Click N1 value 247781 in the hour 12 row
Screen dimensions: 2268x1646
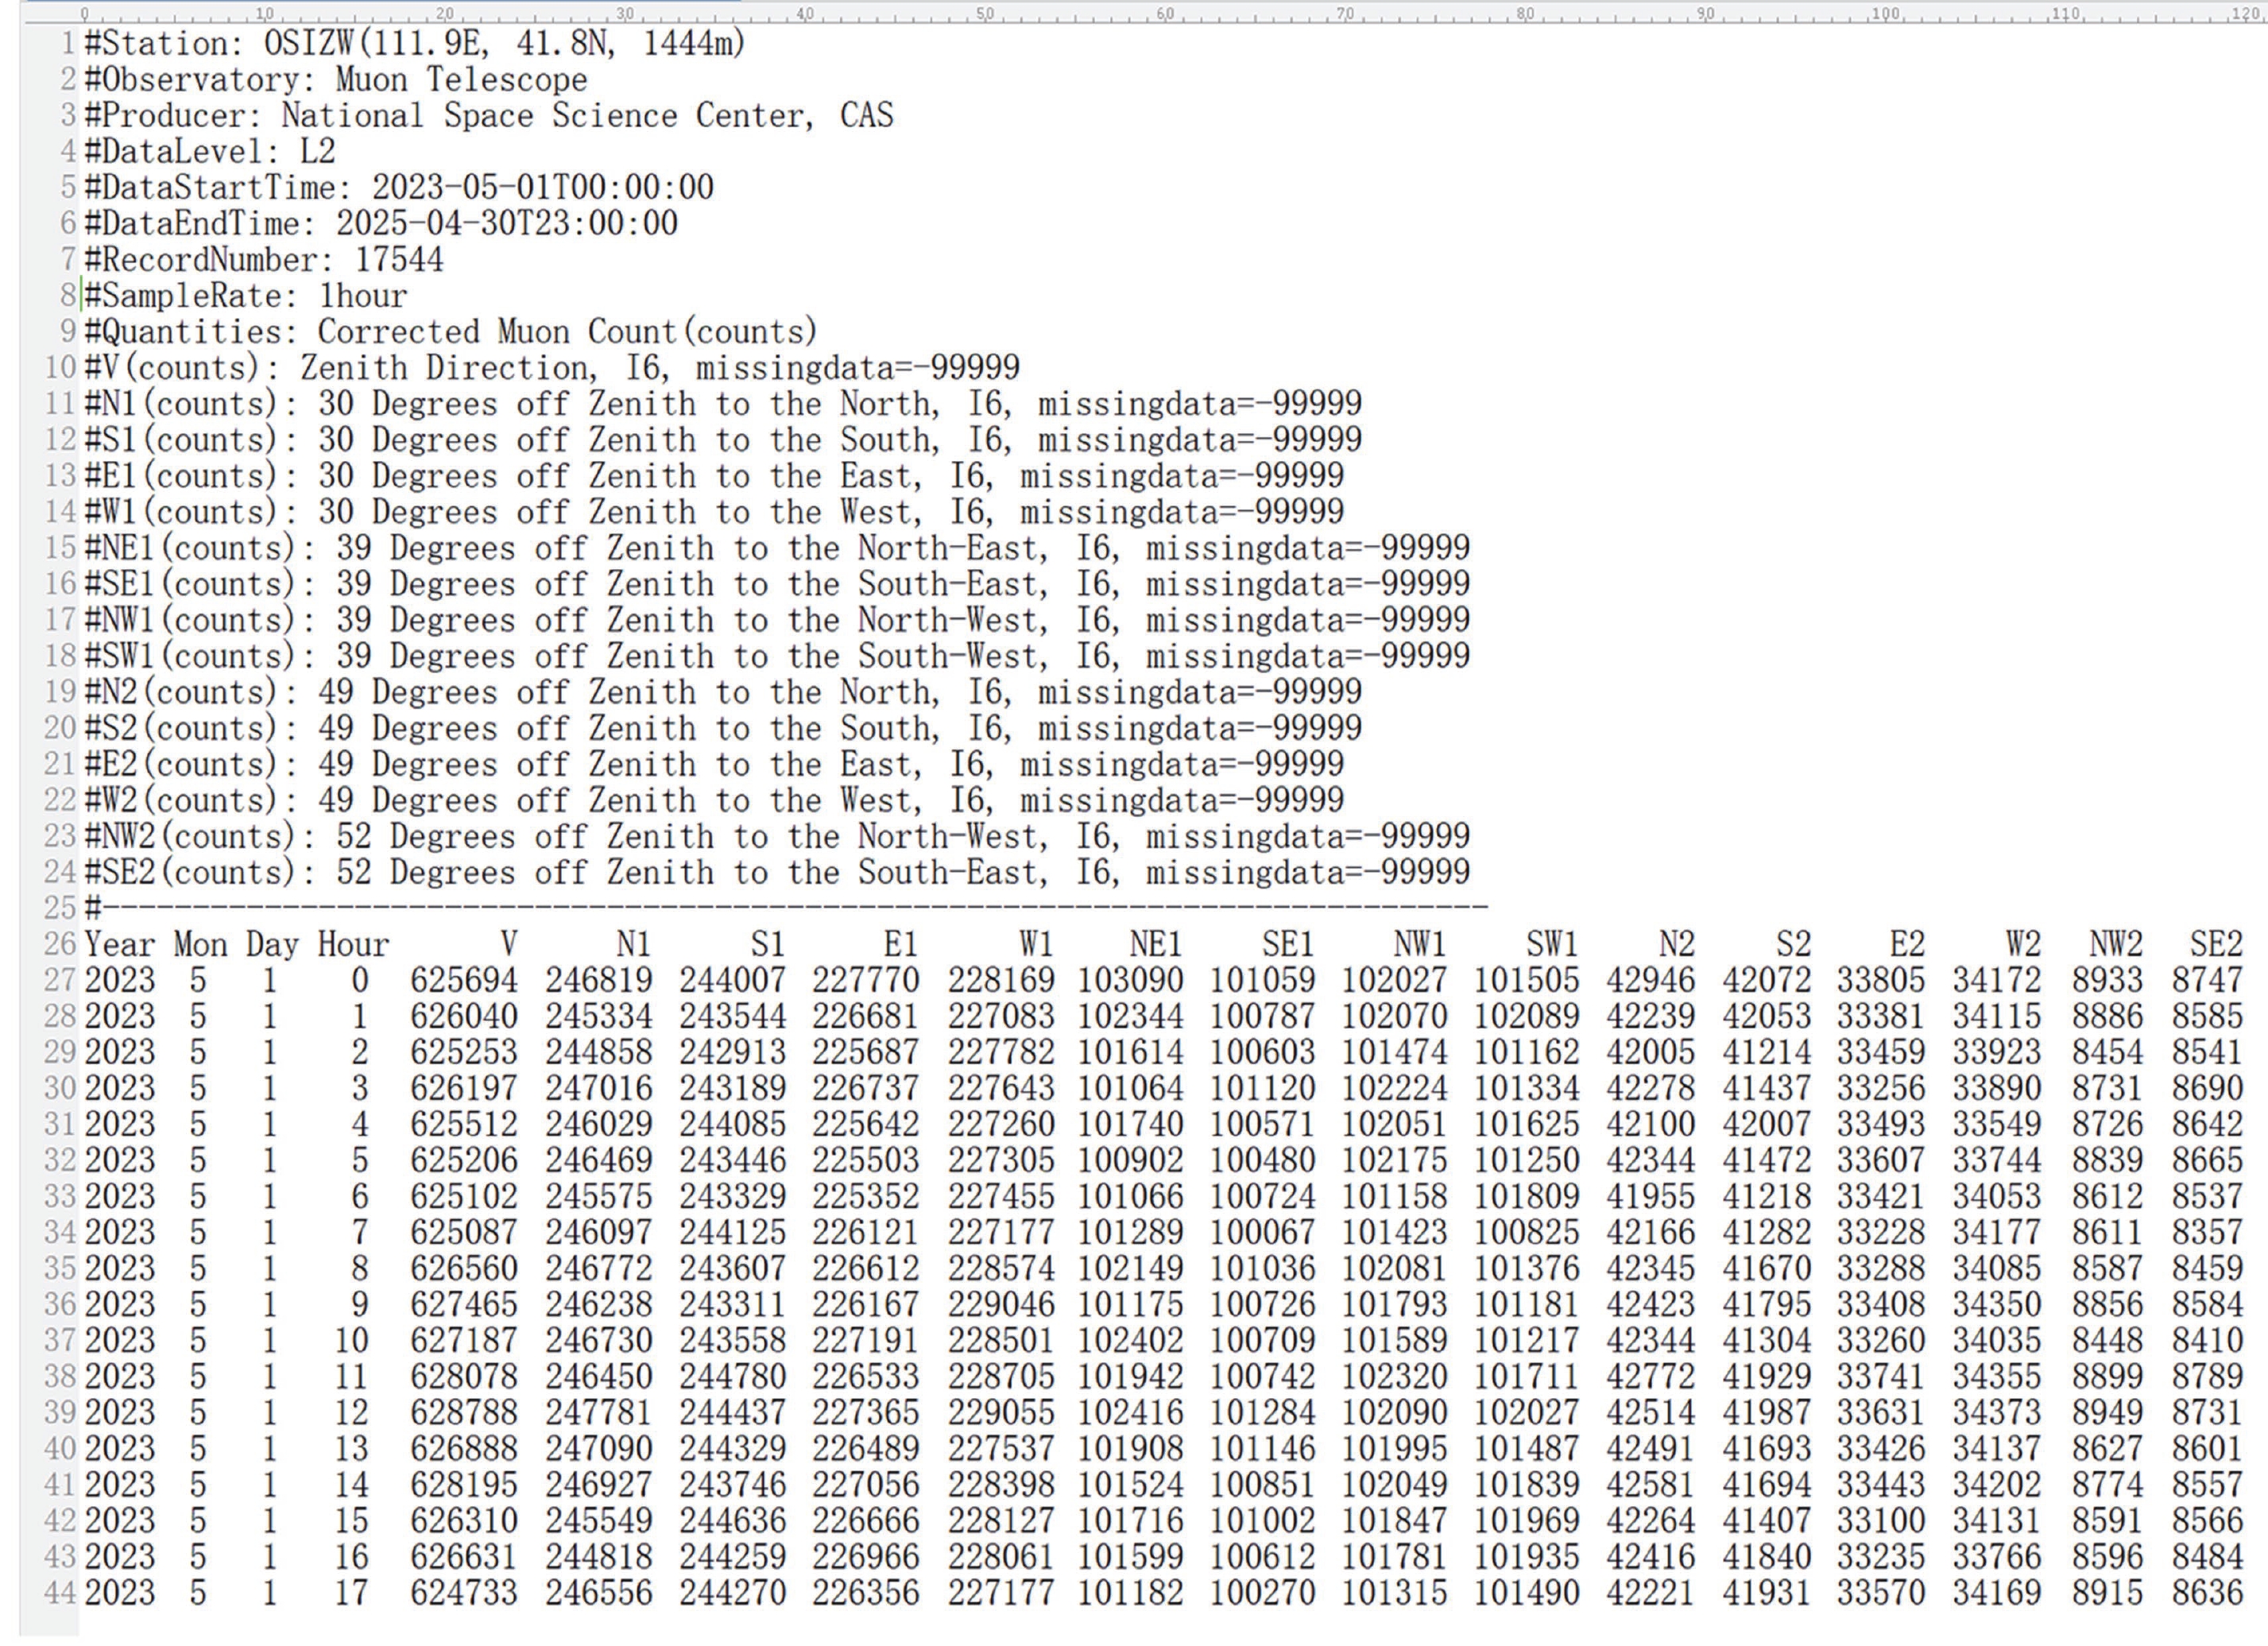click(x=598, y=1412)
